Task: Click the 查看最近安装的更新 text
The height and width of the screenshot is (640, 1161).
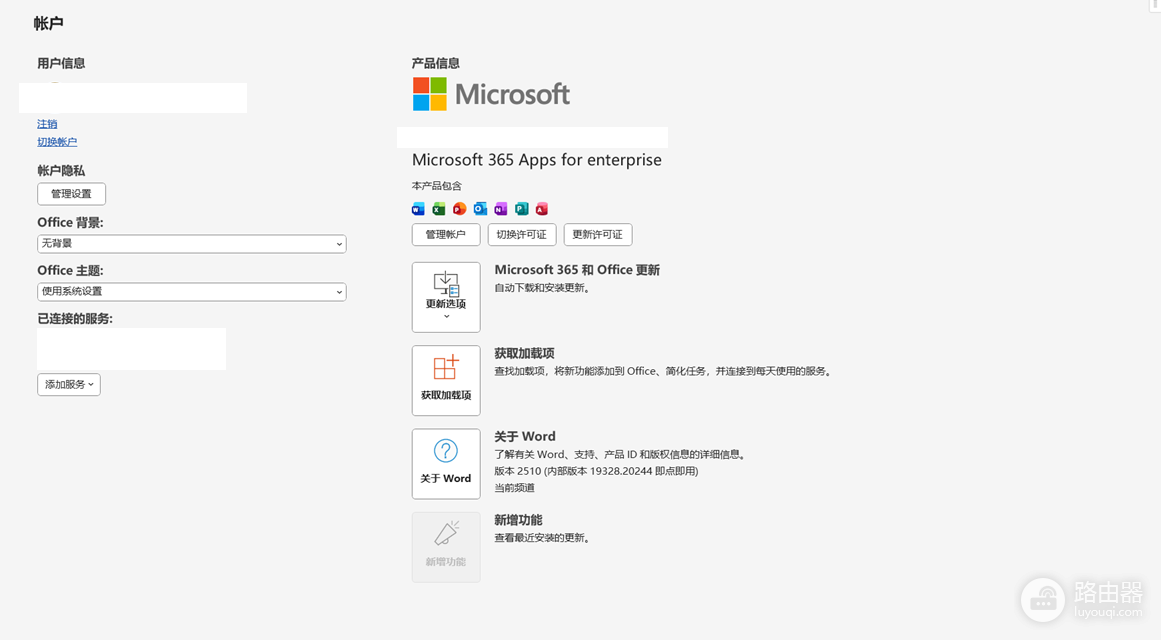Action: [x=542, y=538]
